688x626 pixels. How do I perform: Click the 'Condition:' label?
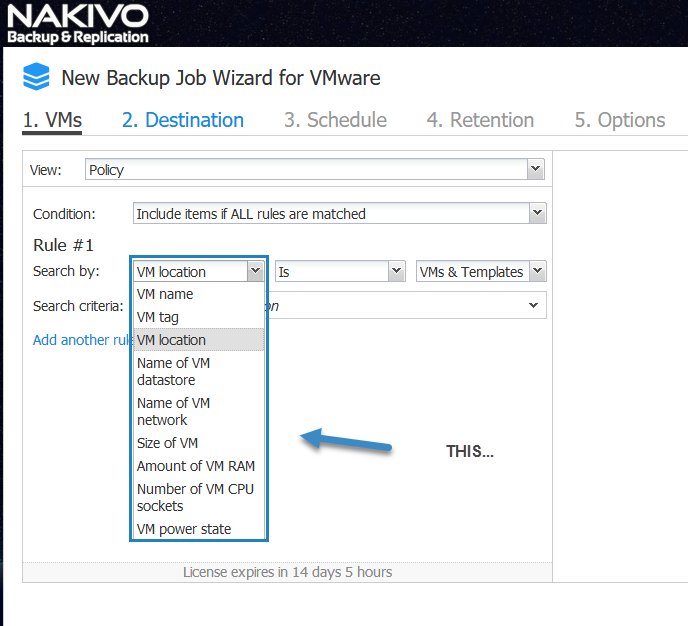pyautogui.click(x=64, y=214)
